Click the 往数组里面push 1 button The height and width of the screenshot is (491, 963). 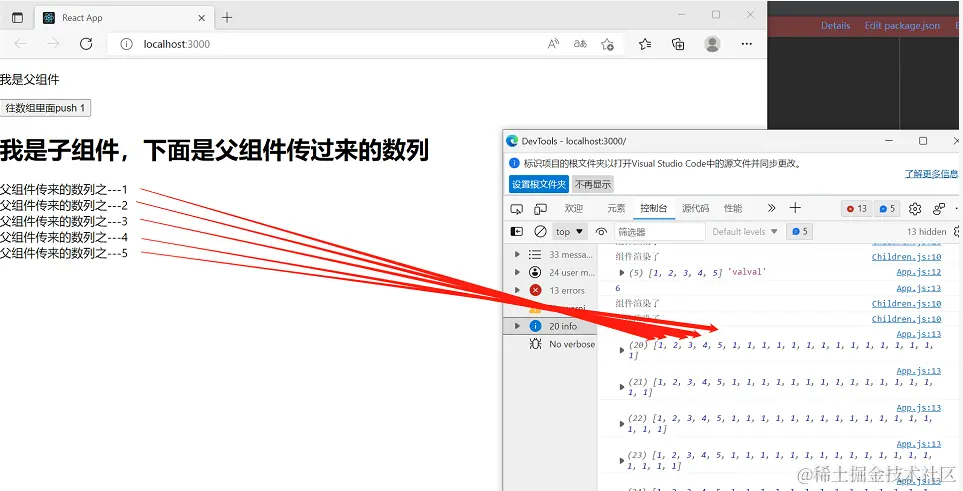click(45, 108)
